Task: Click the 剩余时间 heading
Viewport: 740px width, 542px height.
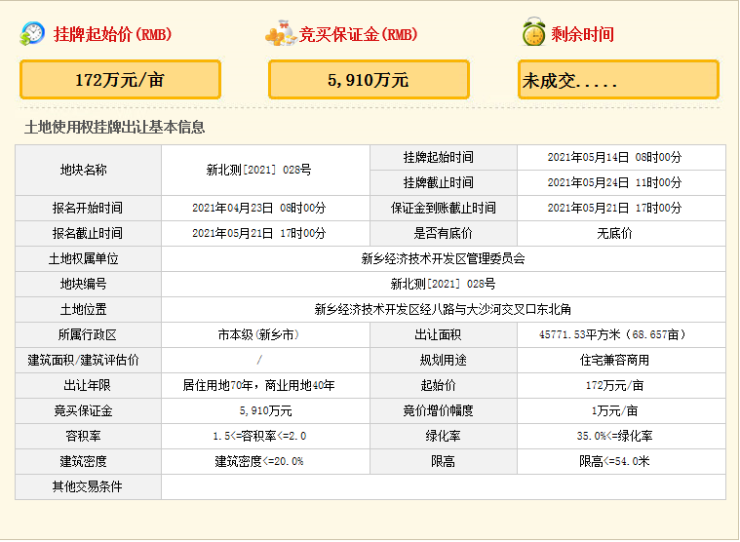Action: pyautogui.click(x=582, y=34)
